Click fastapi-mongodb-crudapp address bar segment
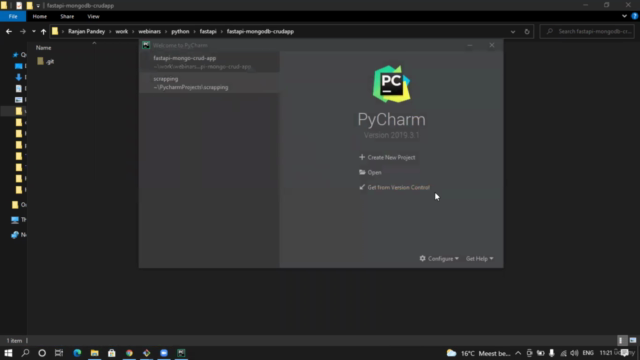This screenshot has height=360, width=640. (x=260, y=31)
